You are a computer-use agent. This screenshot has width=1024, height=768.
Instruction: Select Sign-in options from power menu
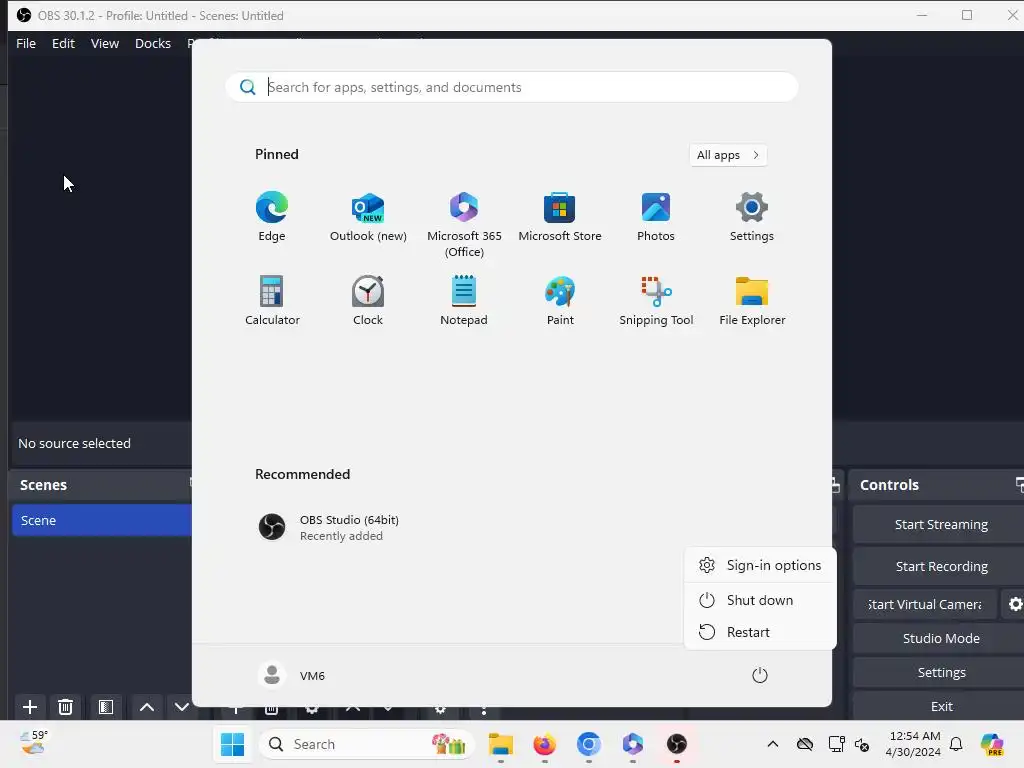[x=760, y=566]
